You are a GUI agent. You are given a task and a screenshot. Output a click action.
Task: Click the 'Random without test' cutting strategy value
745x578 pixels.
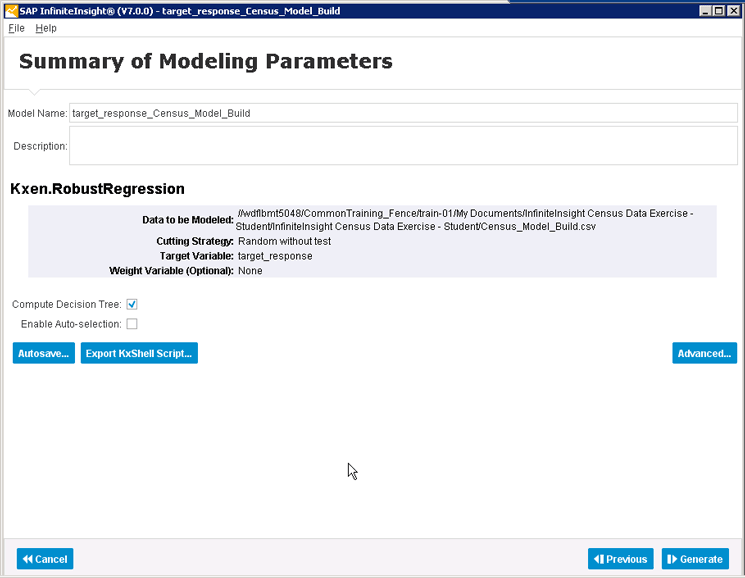coord(284,241)
